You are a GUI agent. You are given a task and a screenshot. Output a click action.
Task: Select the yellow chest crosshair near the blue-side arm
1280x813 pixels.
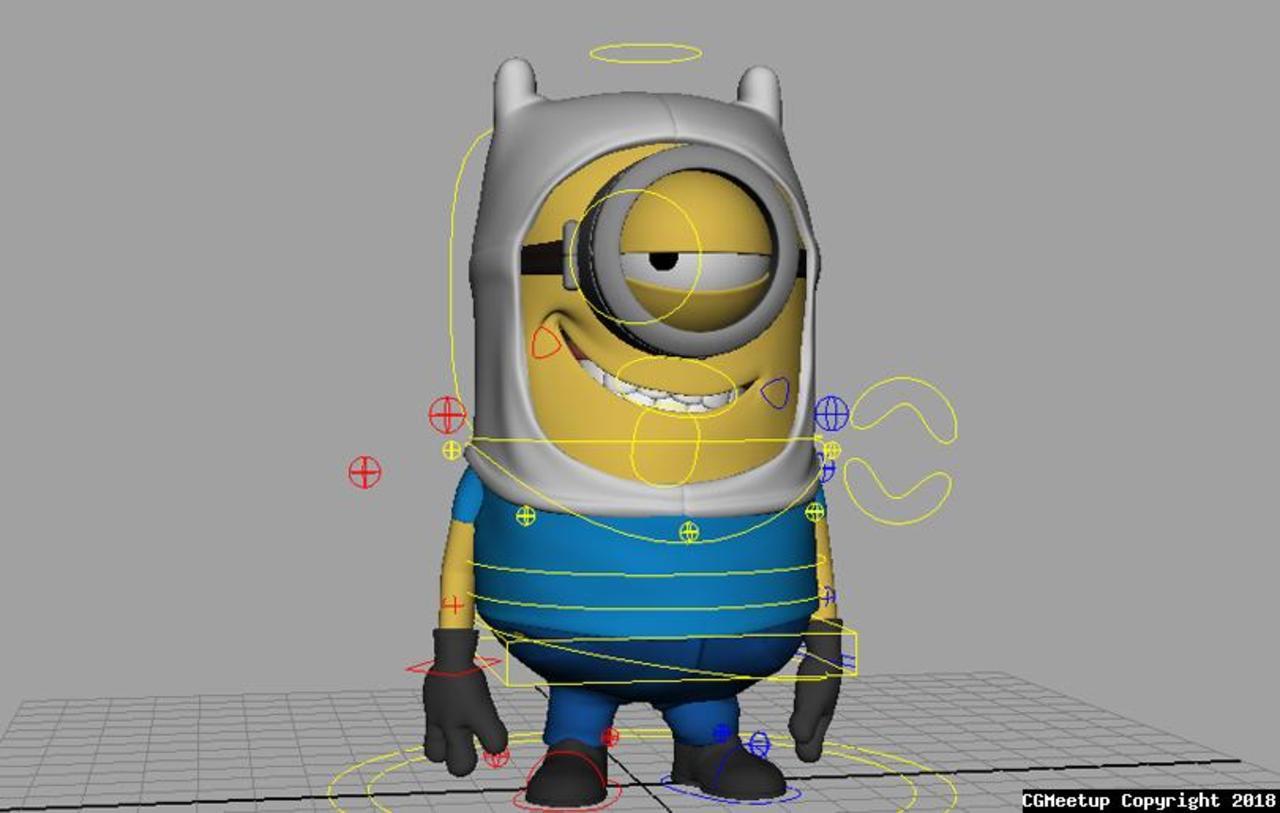coord(815,512)
